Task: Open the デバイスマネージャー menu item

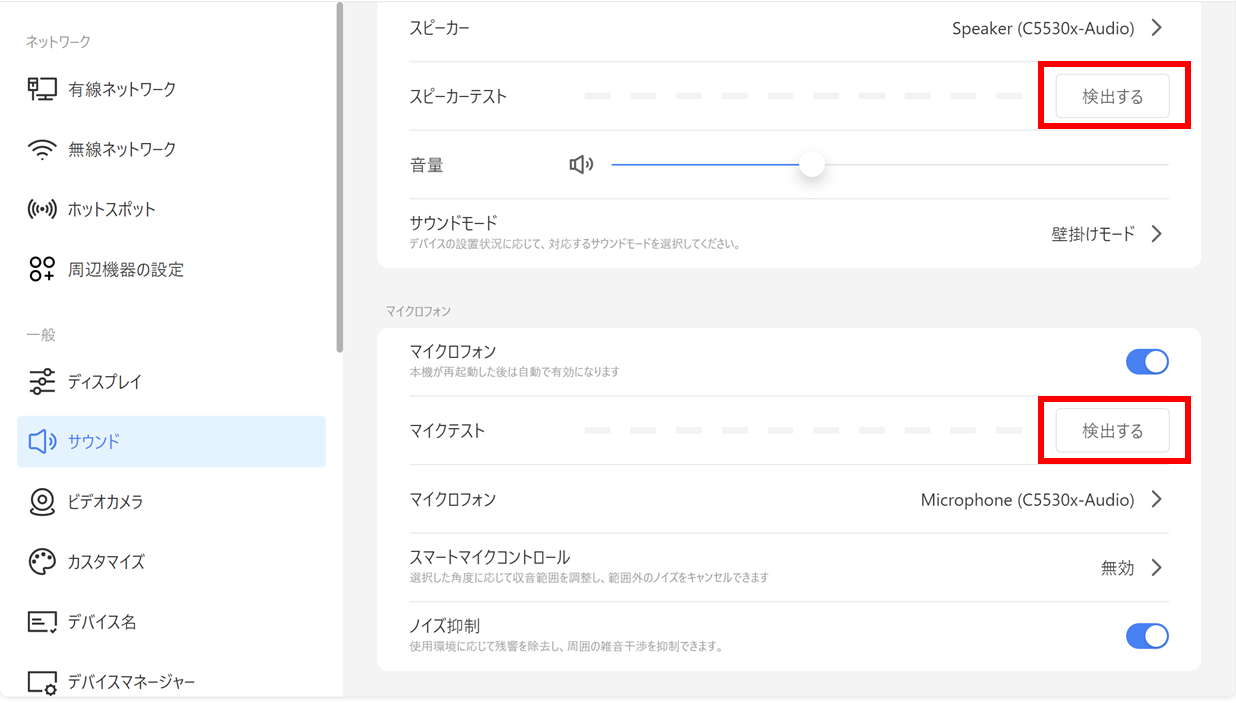Action: (x=130, y=682)
